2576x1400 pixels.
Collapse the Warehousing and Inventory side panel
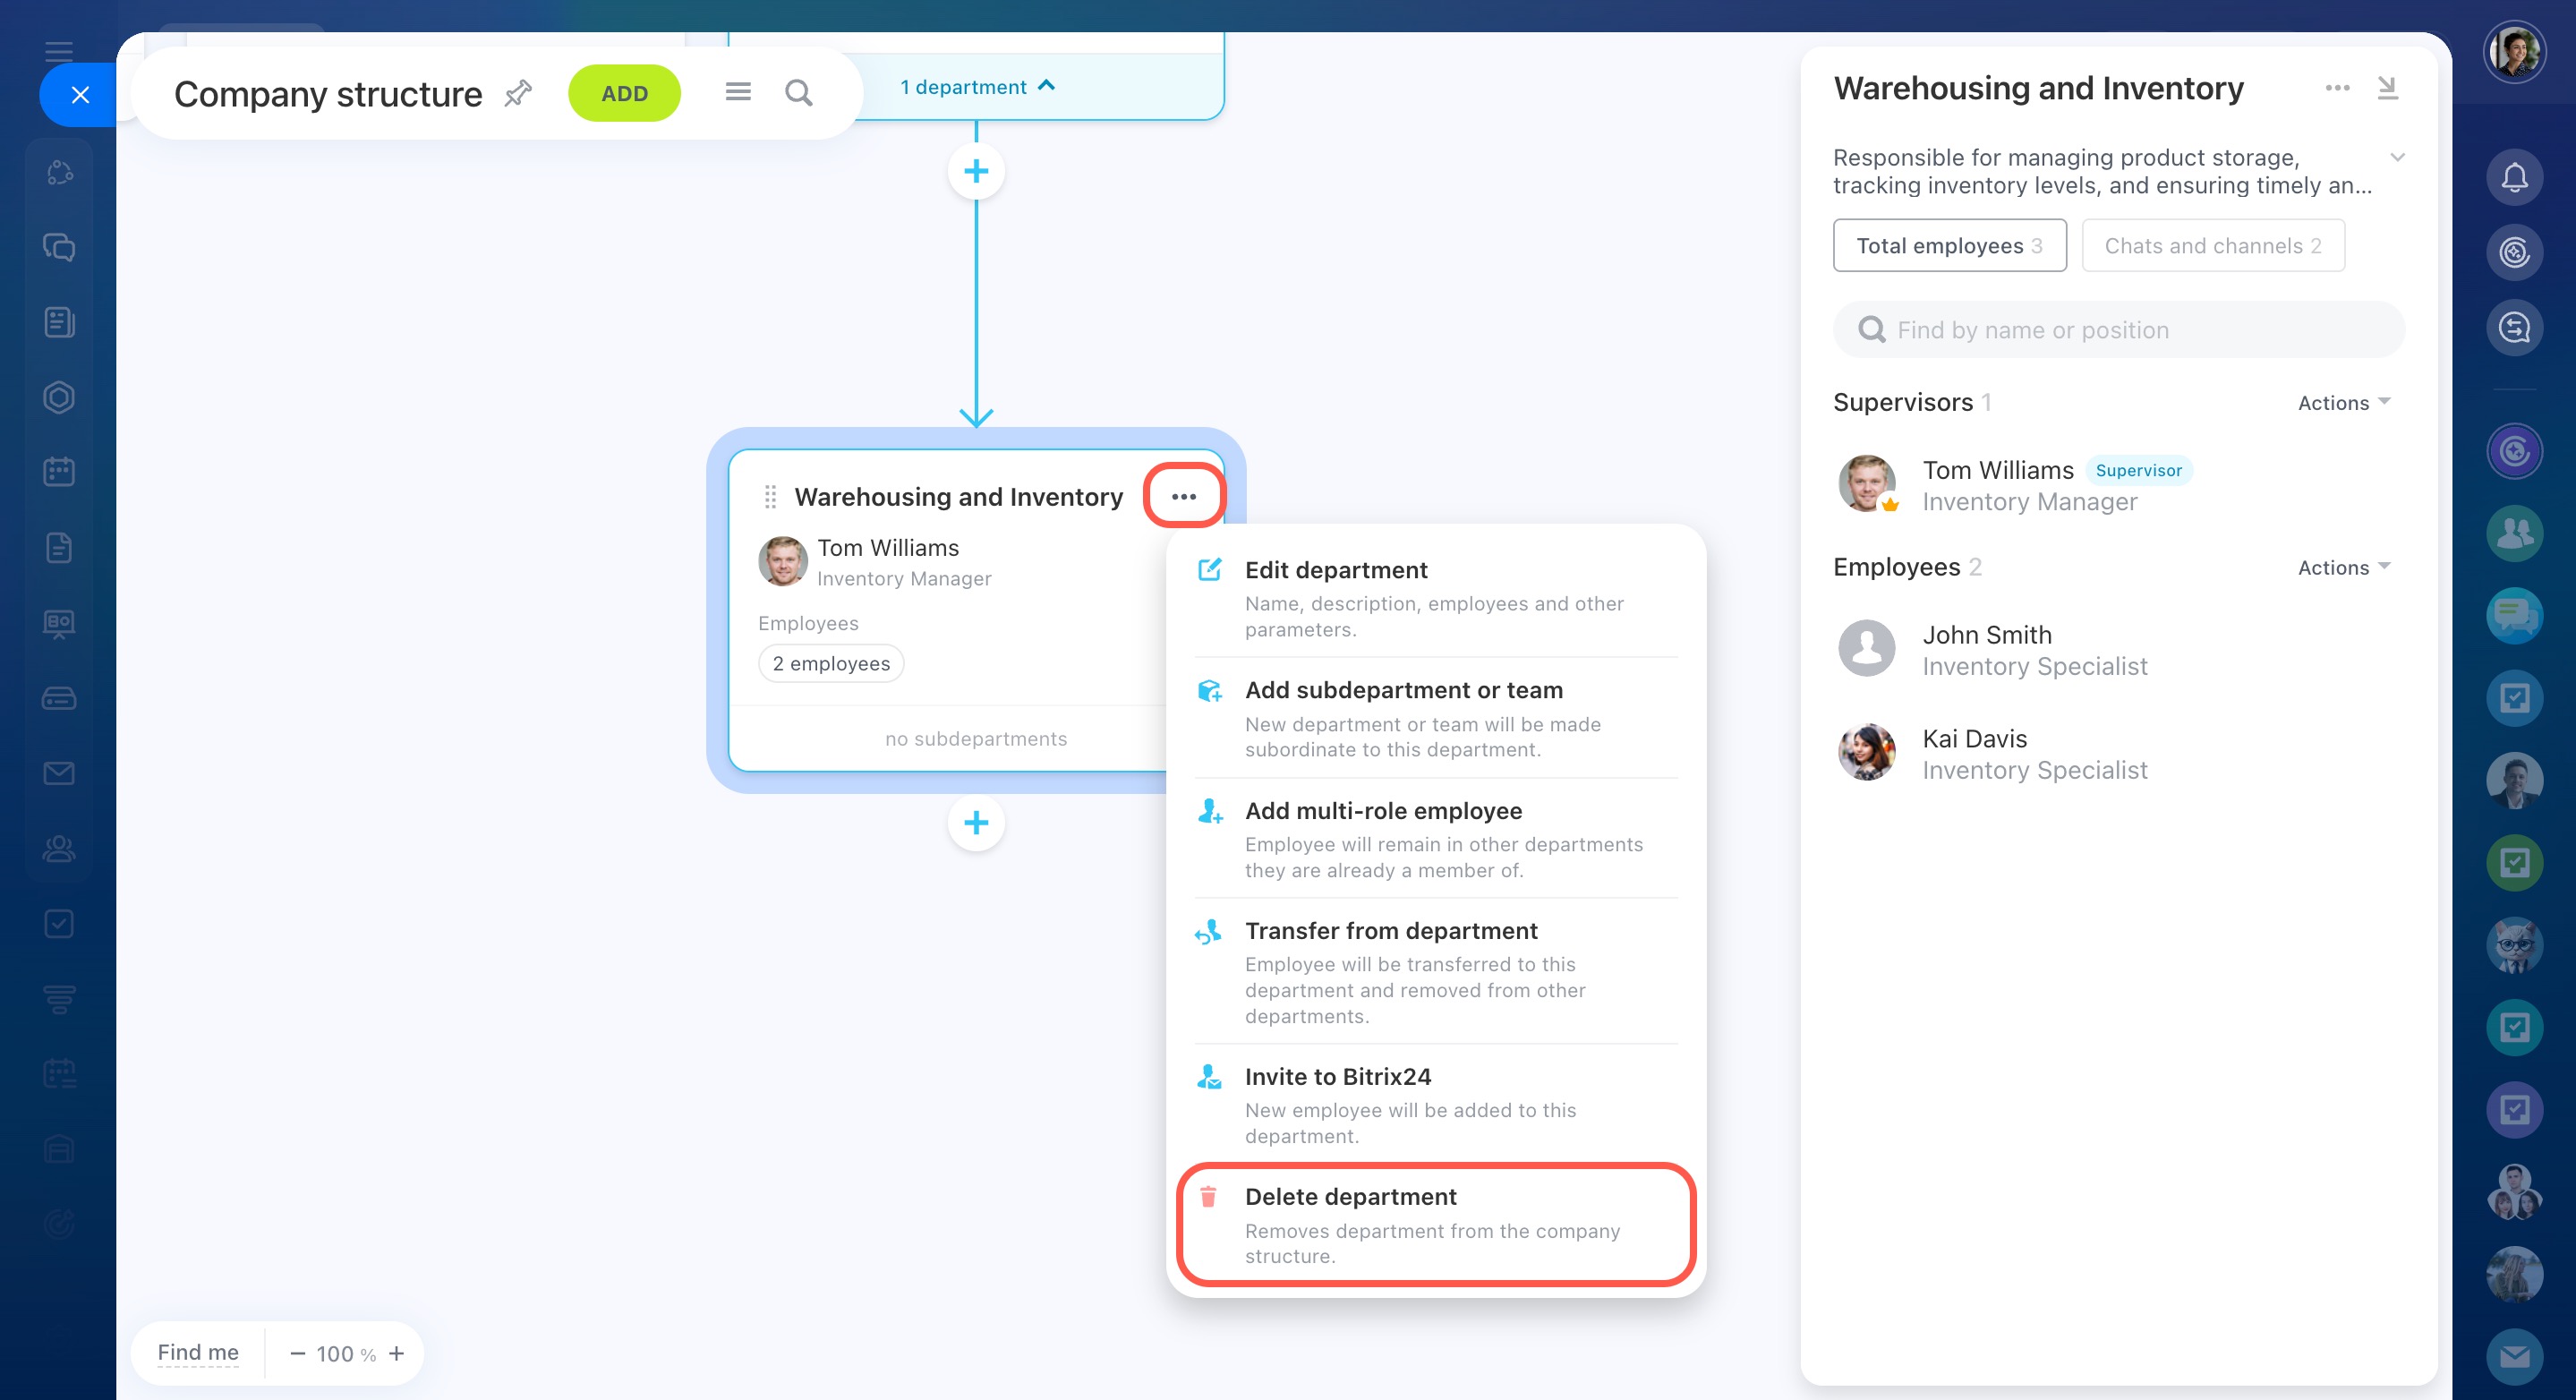point(2388,88)
